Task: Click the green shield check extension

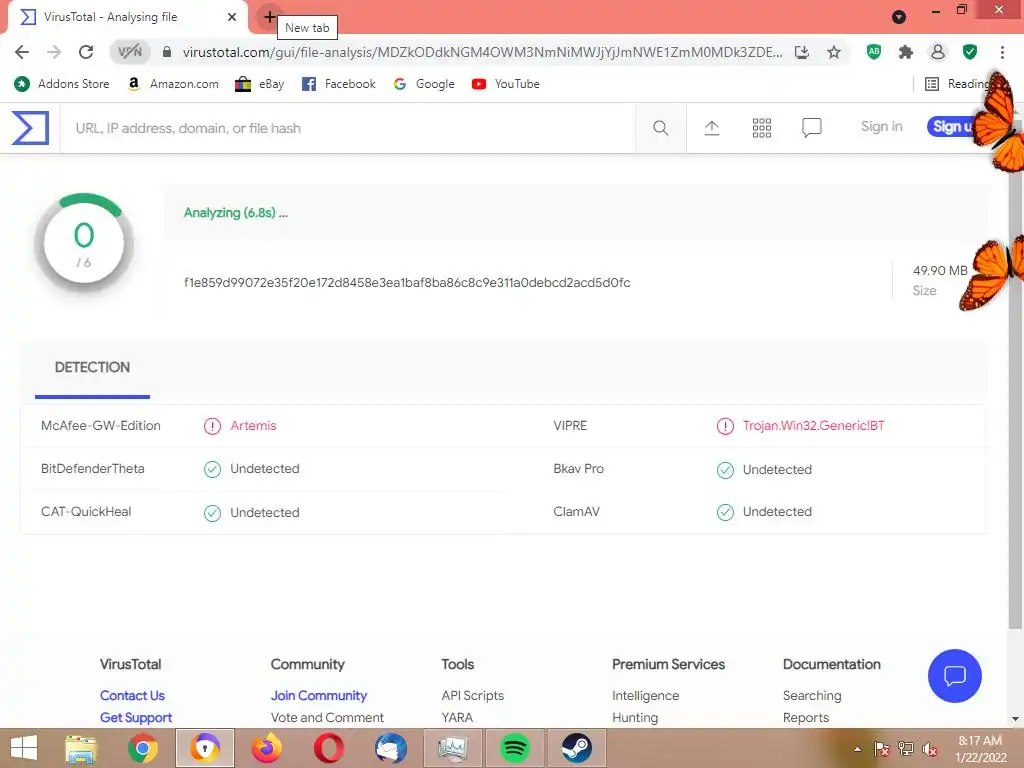Action: [x=970, y=52]
